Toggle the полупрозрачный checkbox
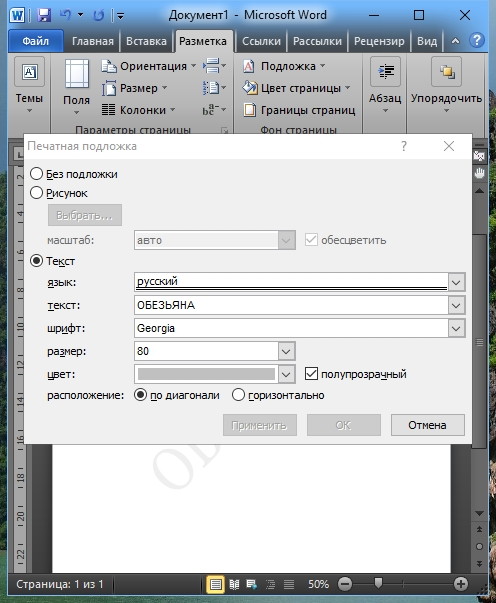496x603 pixels. tap(311, 374)
